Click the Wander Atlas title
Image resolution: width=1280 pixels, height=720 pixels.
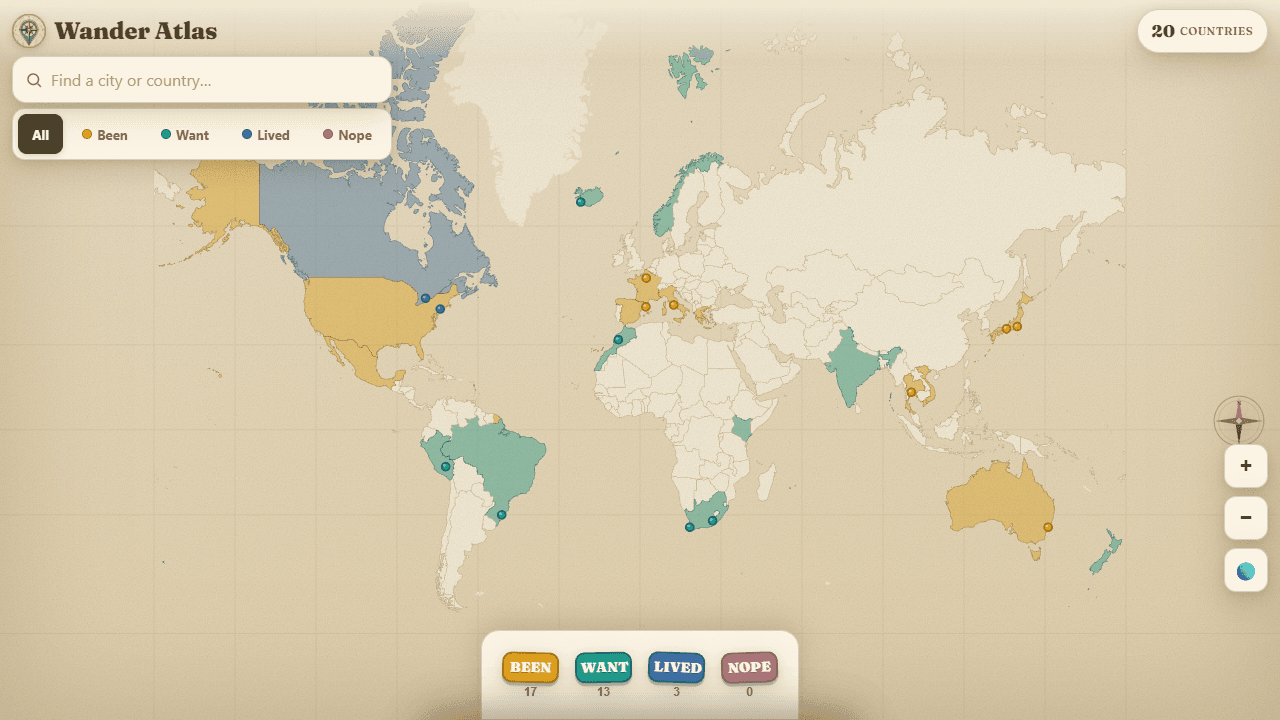click(x=135, y=31)
